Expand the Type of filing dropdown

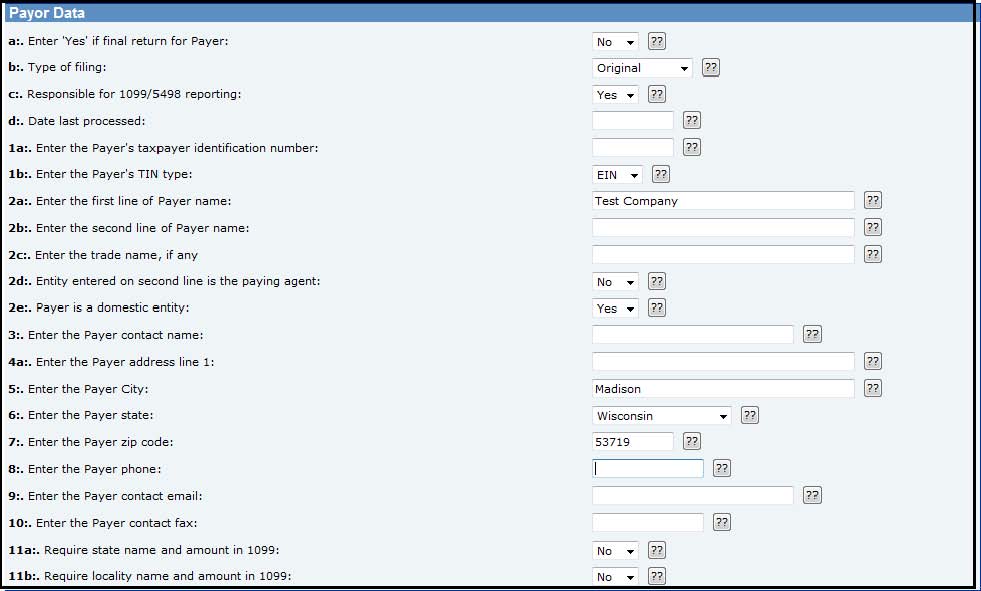tap(642, 68)
